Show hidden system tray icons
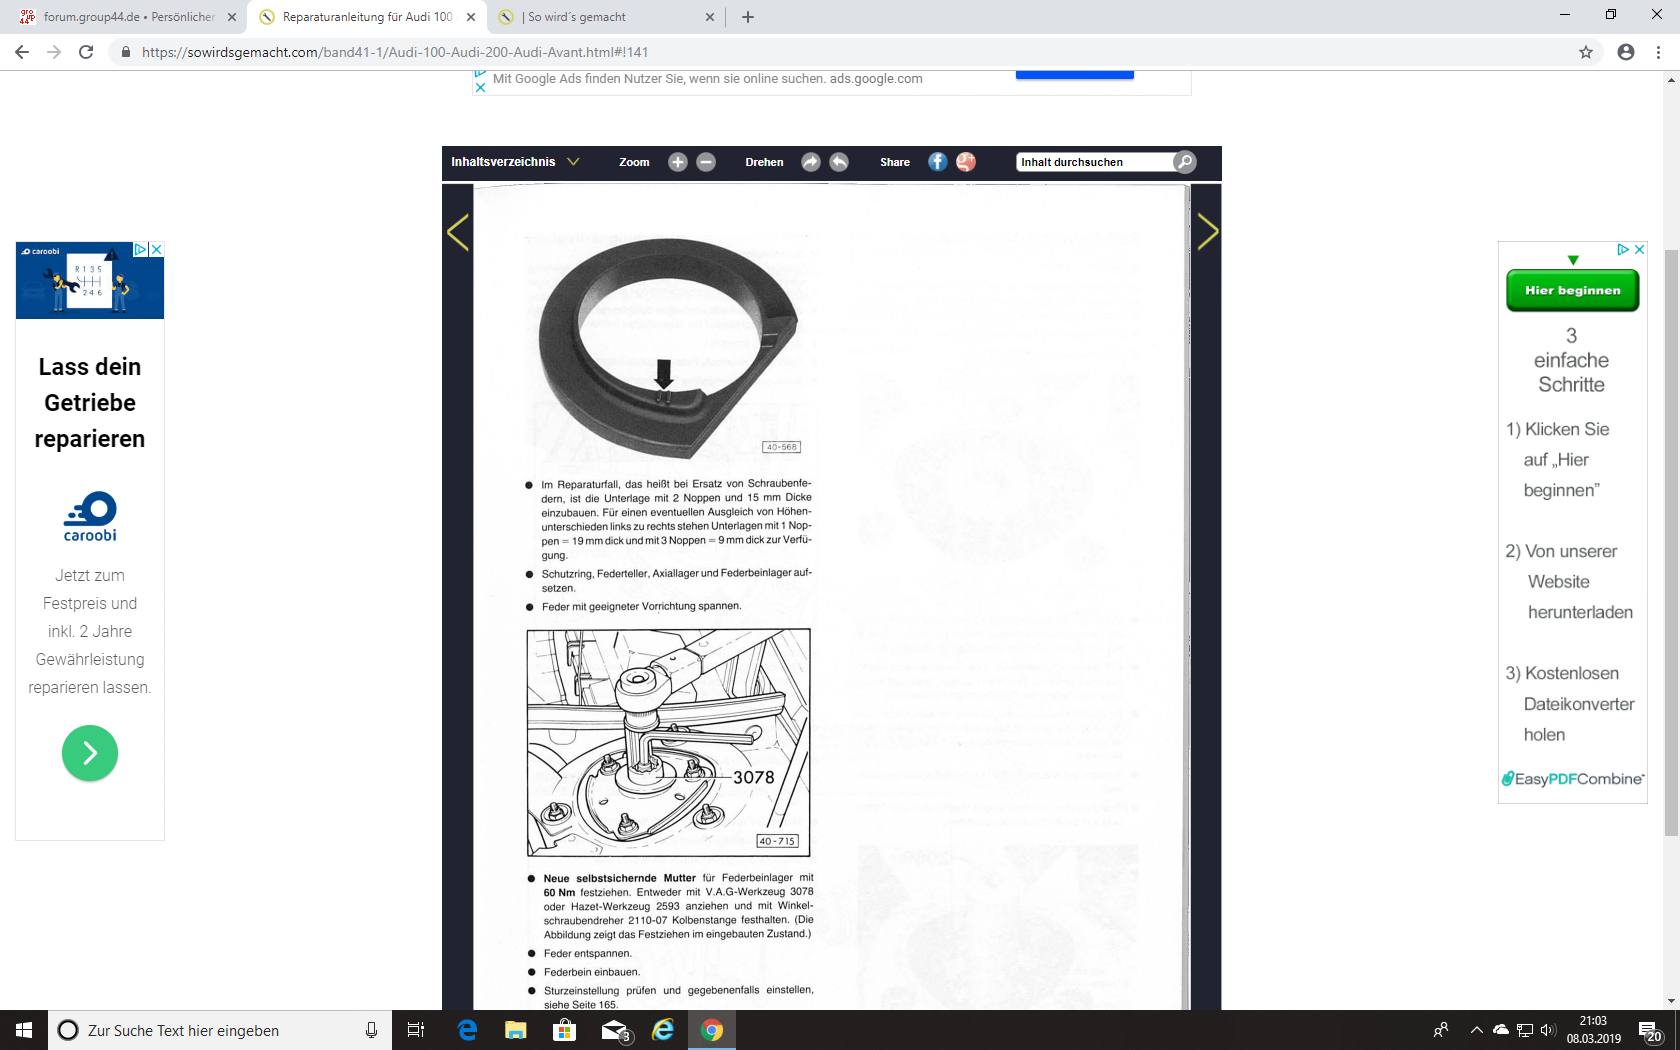 point(1476,1030)
